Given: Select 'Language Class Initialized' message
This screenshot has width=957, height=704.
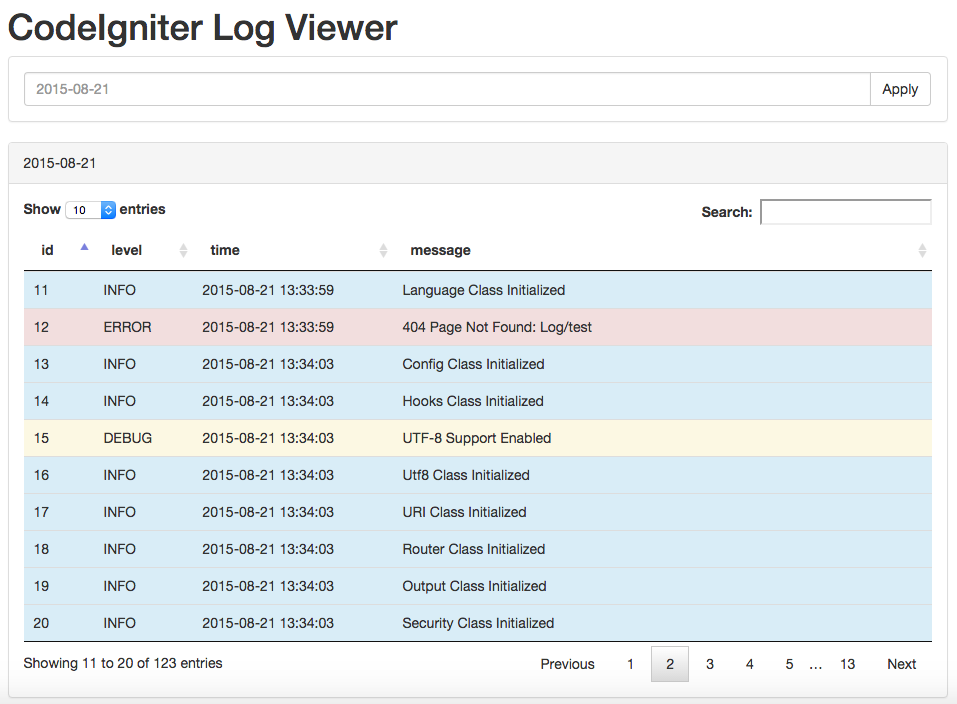Looking at the screenshot, I should (483, 290).
